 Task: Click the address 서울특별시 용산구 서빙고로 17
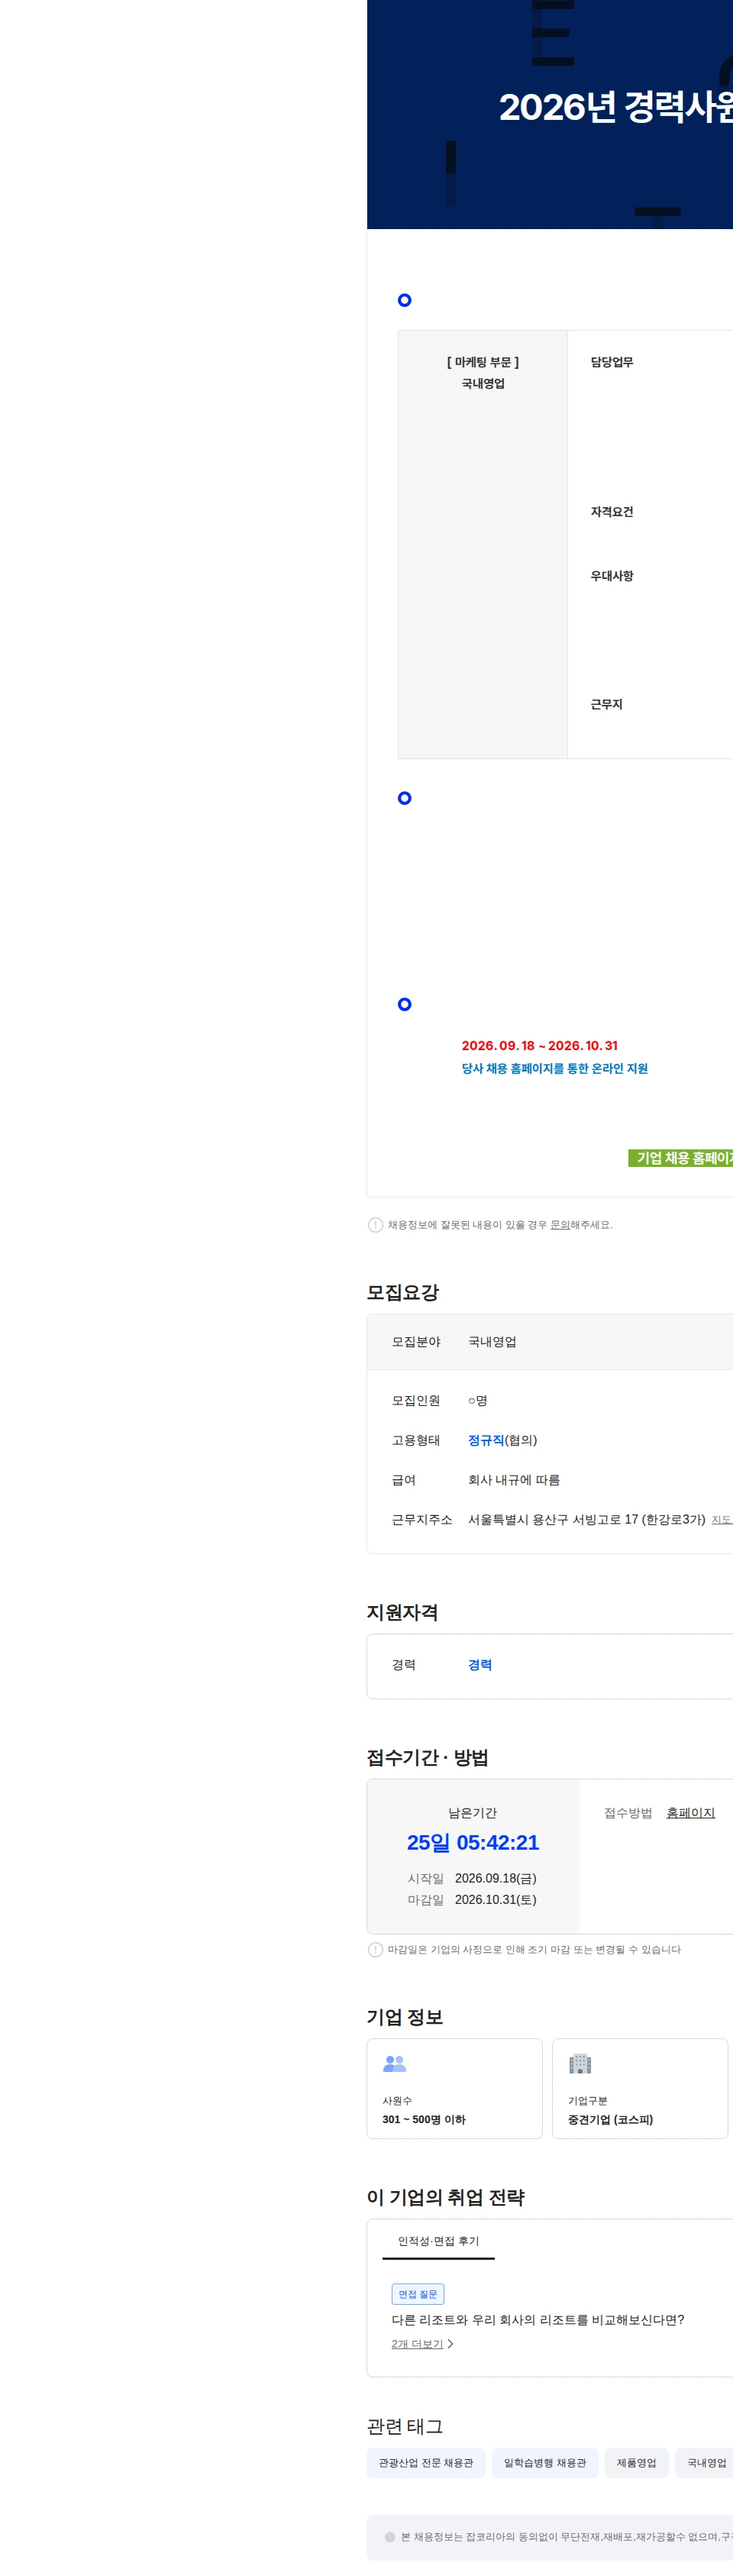click(587, 1519)
